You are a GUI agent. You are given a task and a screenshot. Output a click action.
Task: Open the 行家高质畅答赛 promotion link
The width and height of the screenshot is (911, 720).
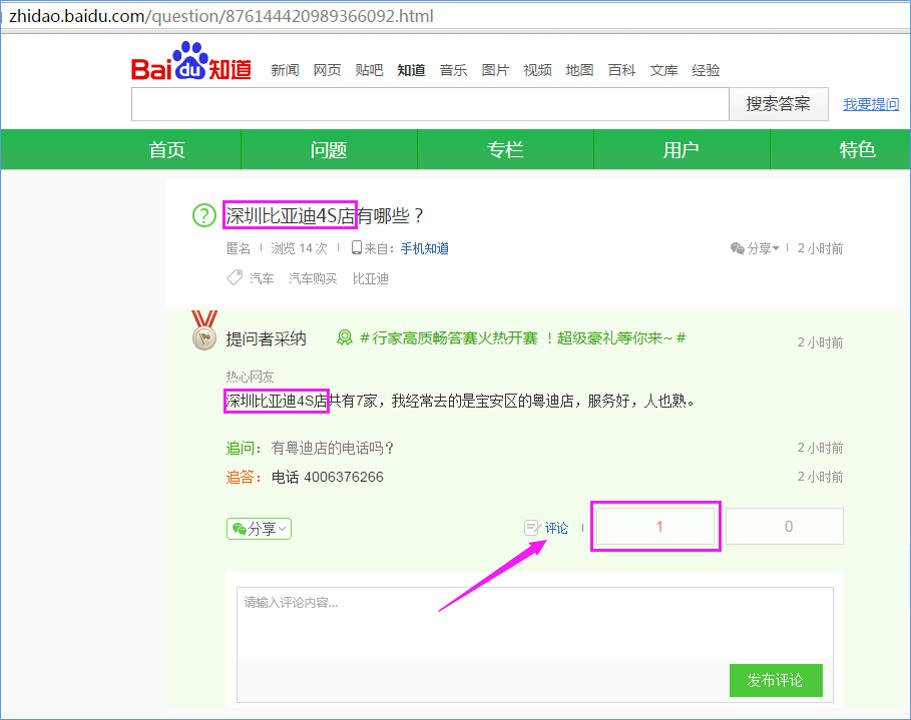pyautogui.click(x=523, y=338)
